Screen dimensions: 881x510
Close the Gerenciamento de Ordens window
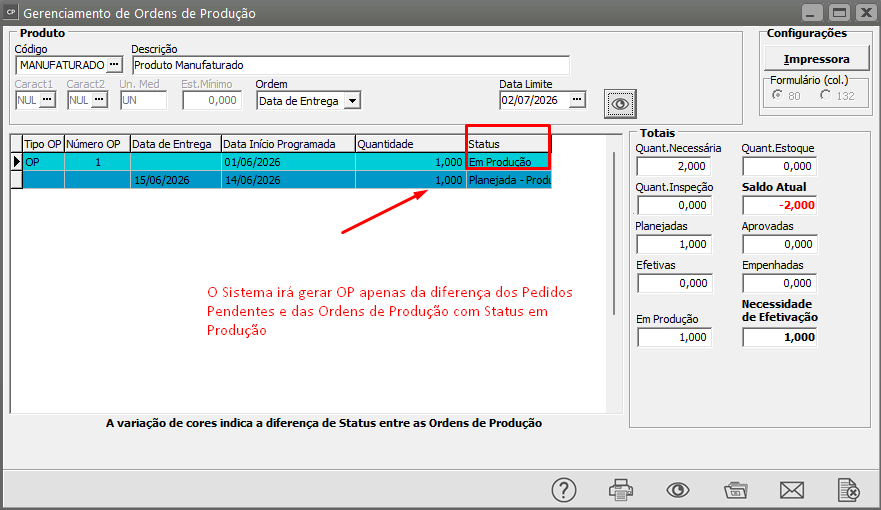(866, 12)
